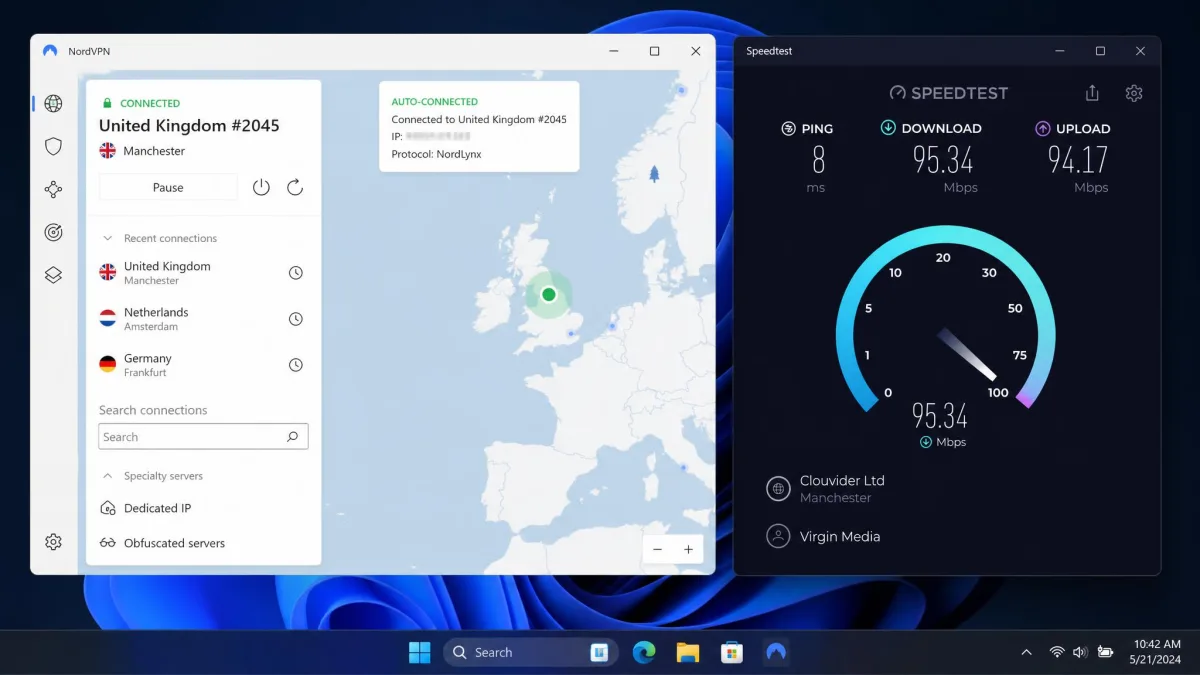The width and height of the screenshot is (1200, 675).
Task: Collapse the Recent connections section
Action: [x=108, y=238]
